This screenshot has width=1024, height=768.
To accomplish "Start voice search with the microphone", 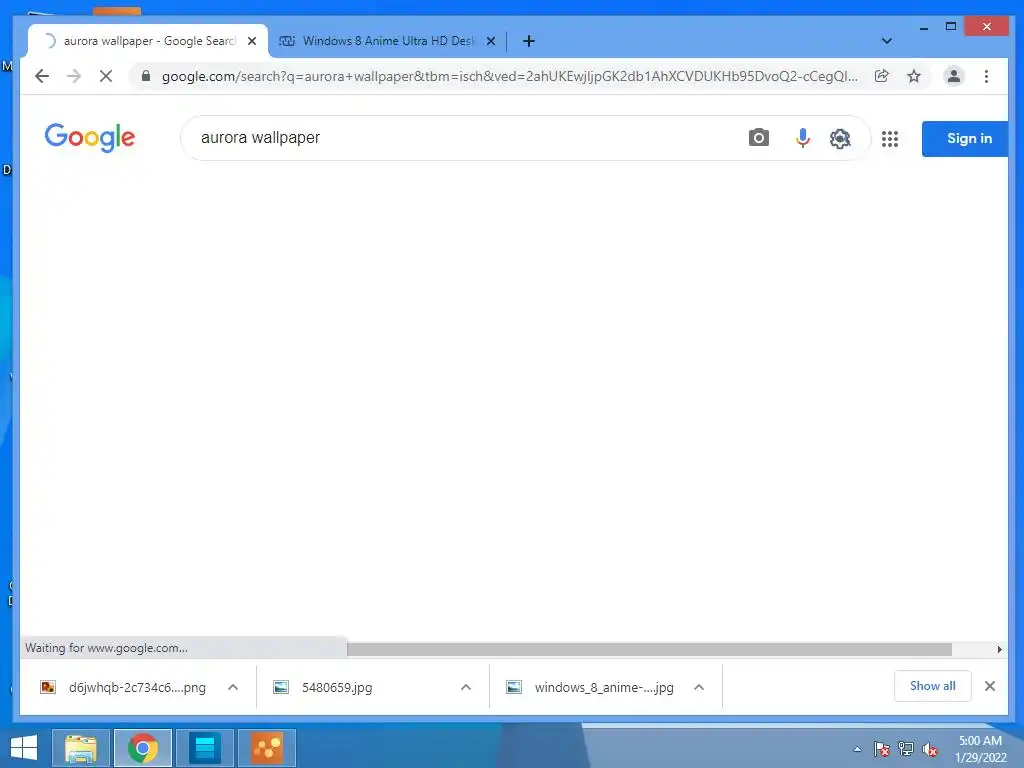I will (803, 138).
